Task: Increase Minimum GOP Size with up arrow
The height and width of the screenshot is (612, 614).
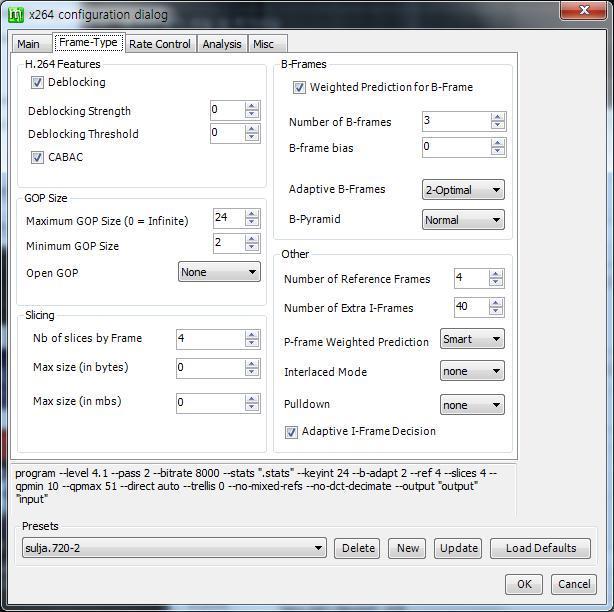Action: tap(252, 239)
